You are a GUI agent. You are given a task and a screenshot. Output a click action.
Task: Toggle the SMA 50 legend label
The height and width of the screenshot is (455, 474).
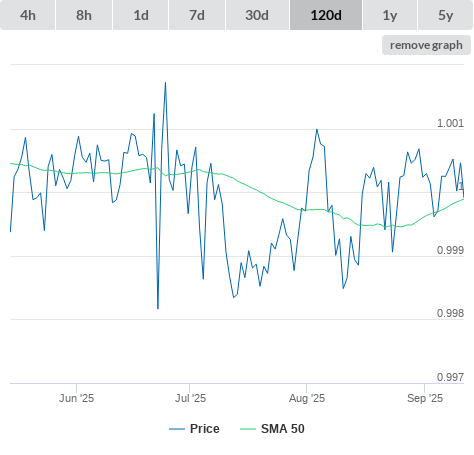283,429
